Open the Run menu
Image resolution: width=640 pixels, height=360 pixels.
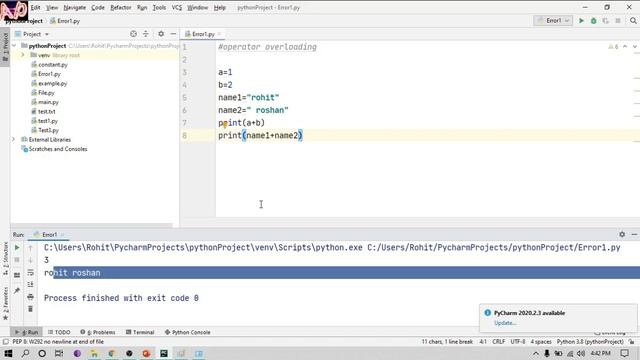click(142, 7)
